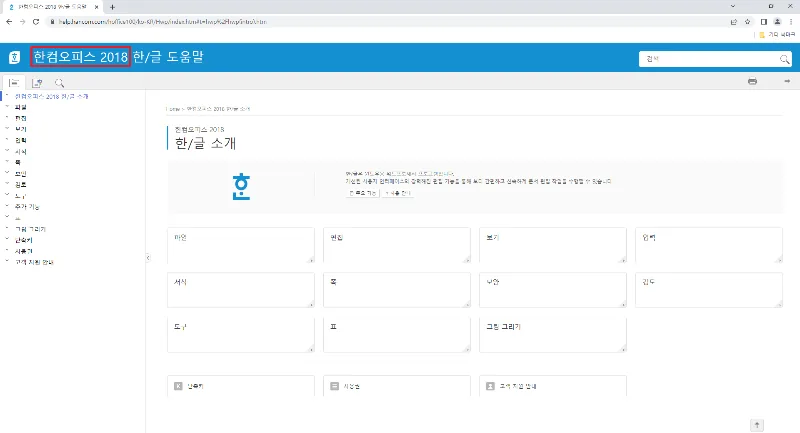Click the Hancom logo icon in blue header
This screenshot has height=433, width=800.
14,57
